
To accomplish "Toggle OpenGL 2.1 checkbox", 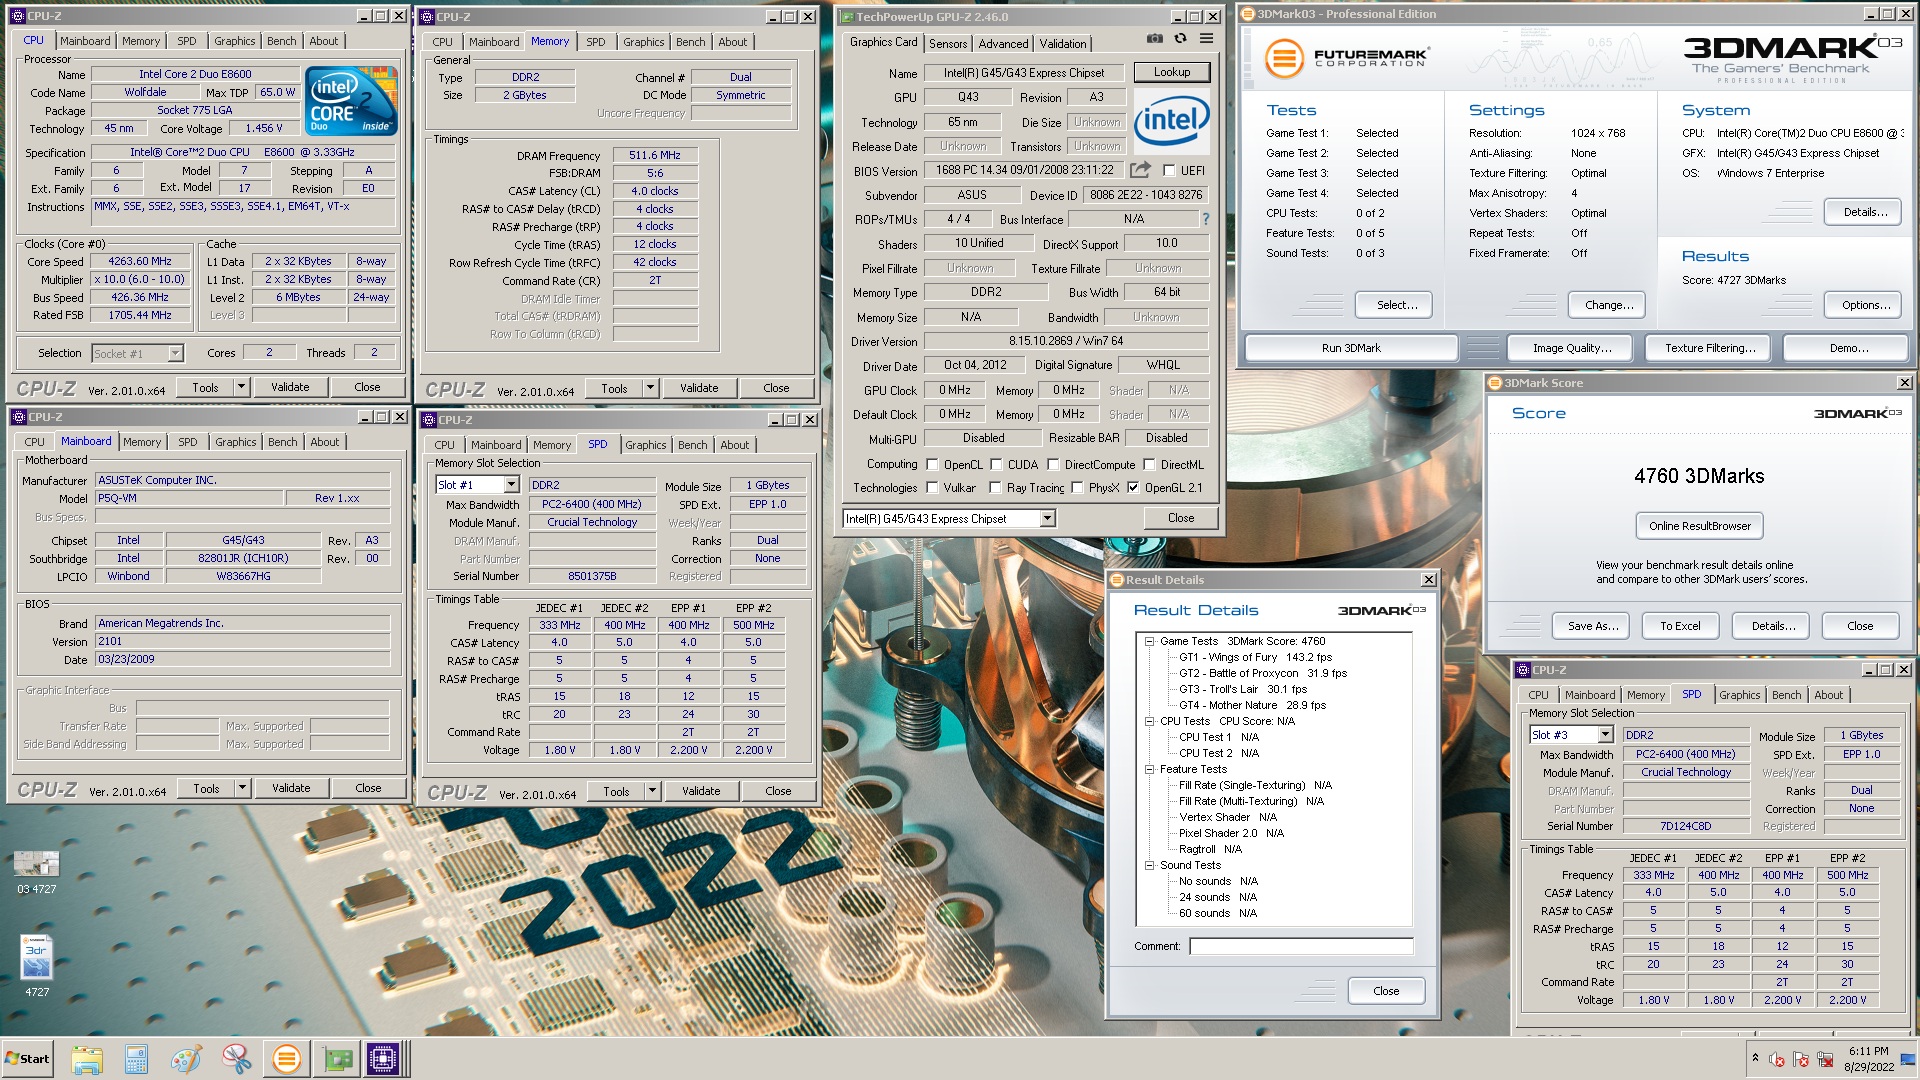I will click(x=1133, y=488).
